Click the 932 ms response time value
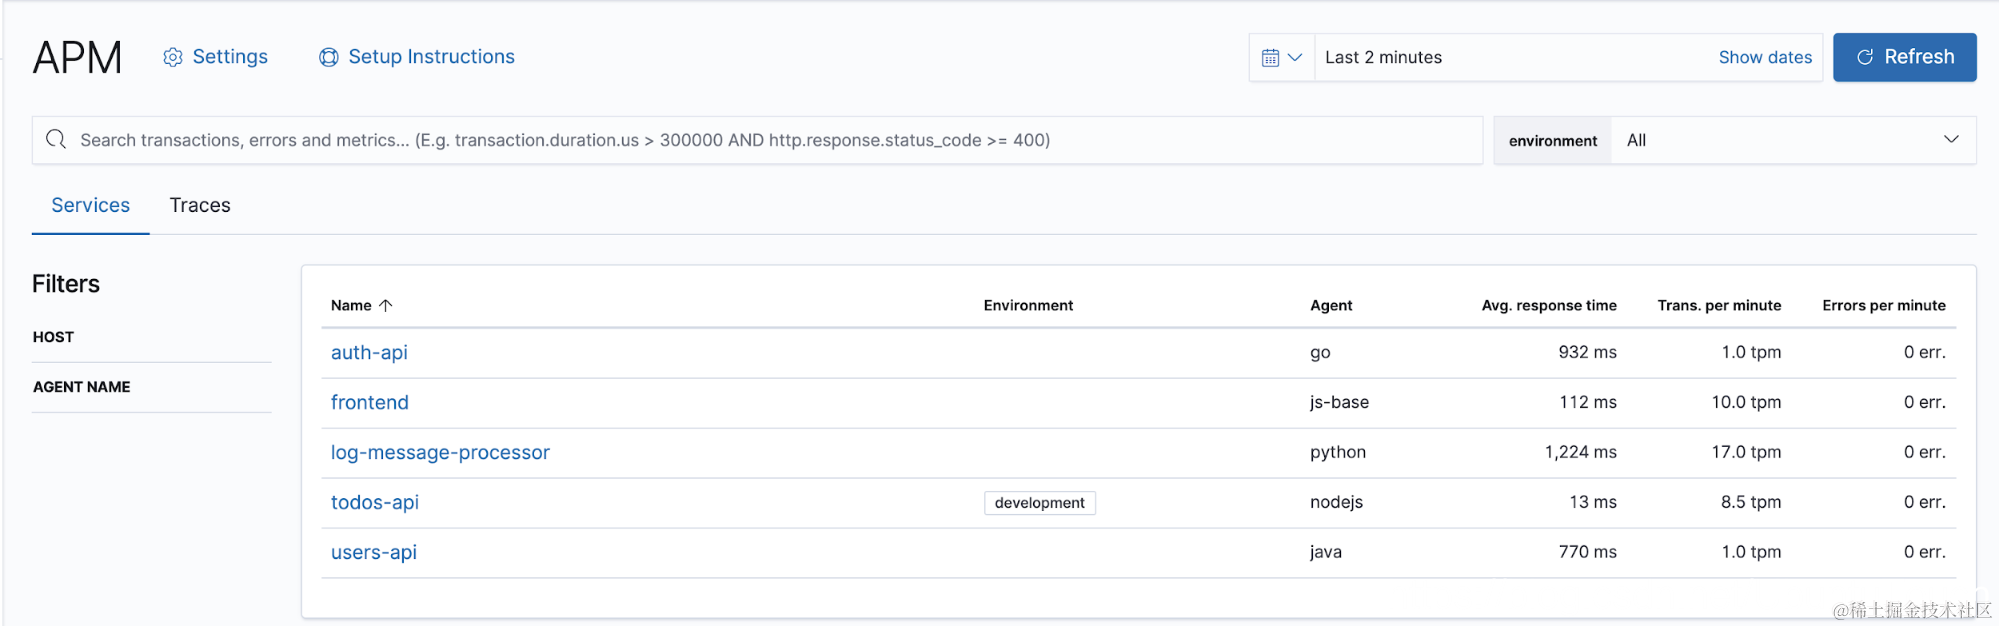 [x=1588, y=352]
